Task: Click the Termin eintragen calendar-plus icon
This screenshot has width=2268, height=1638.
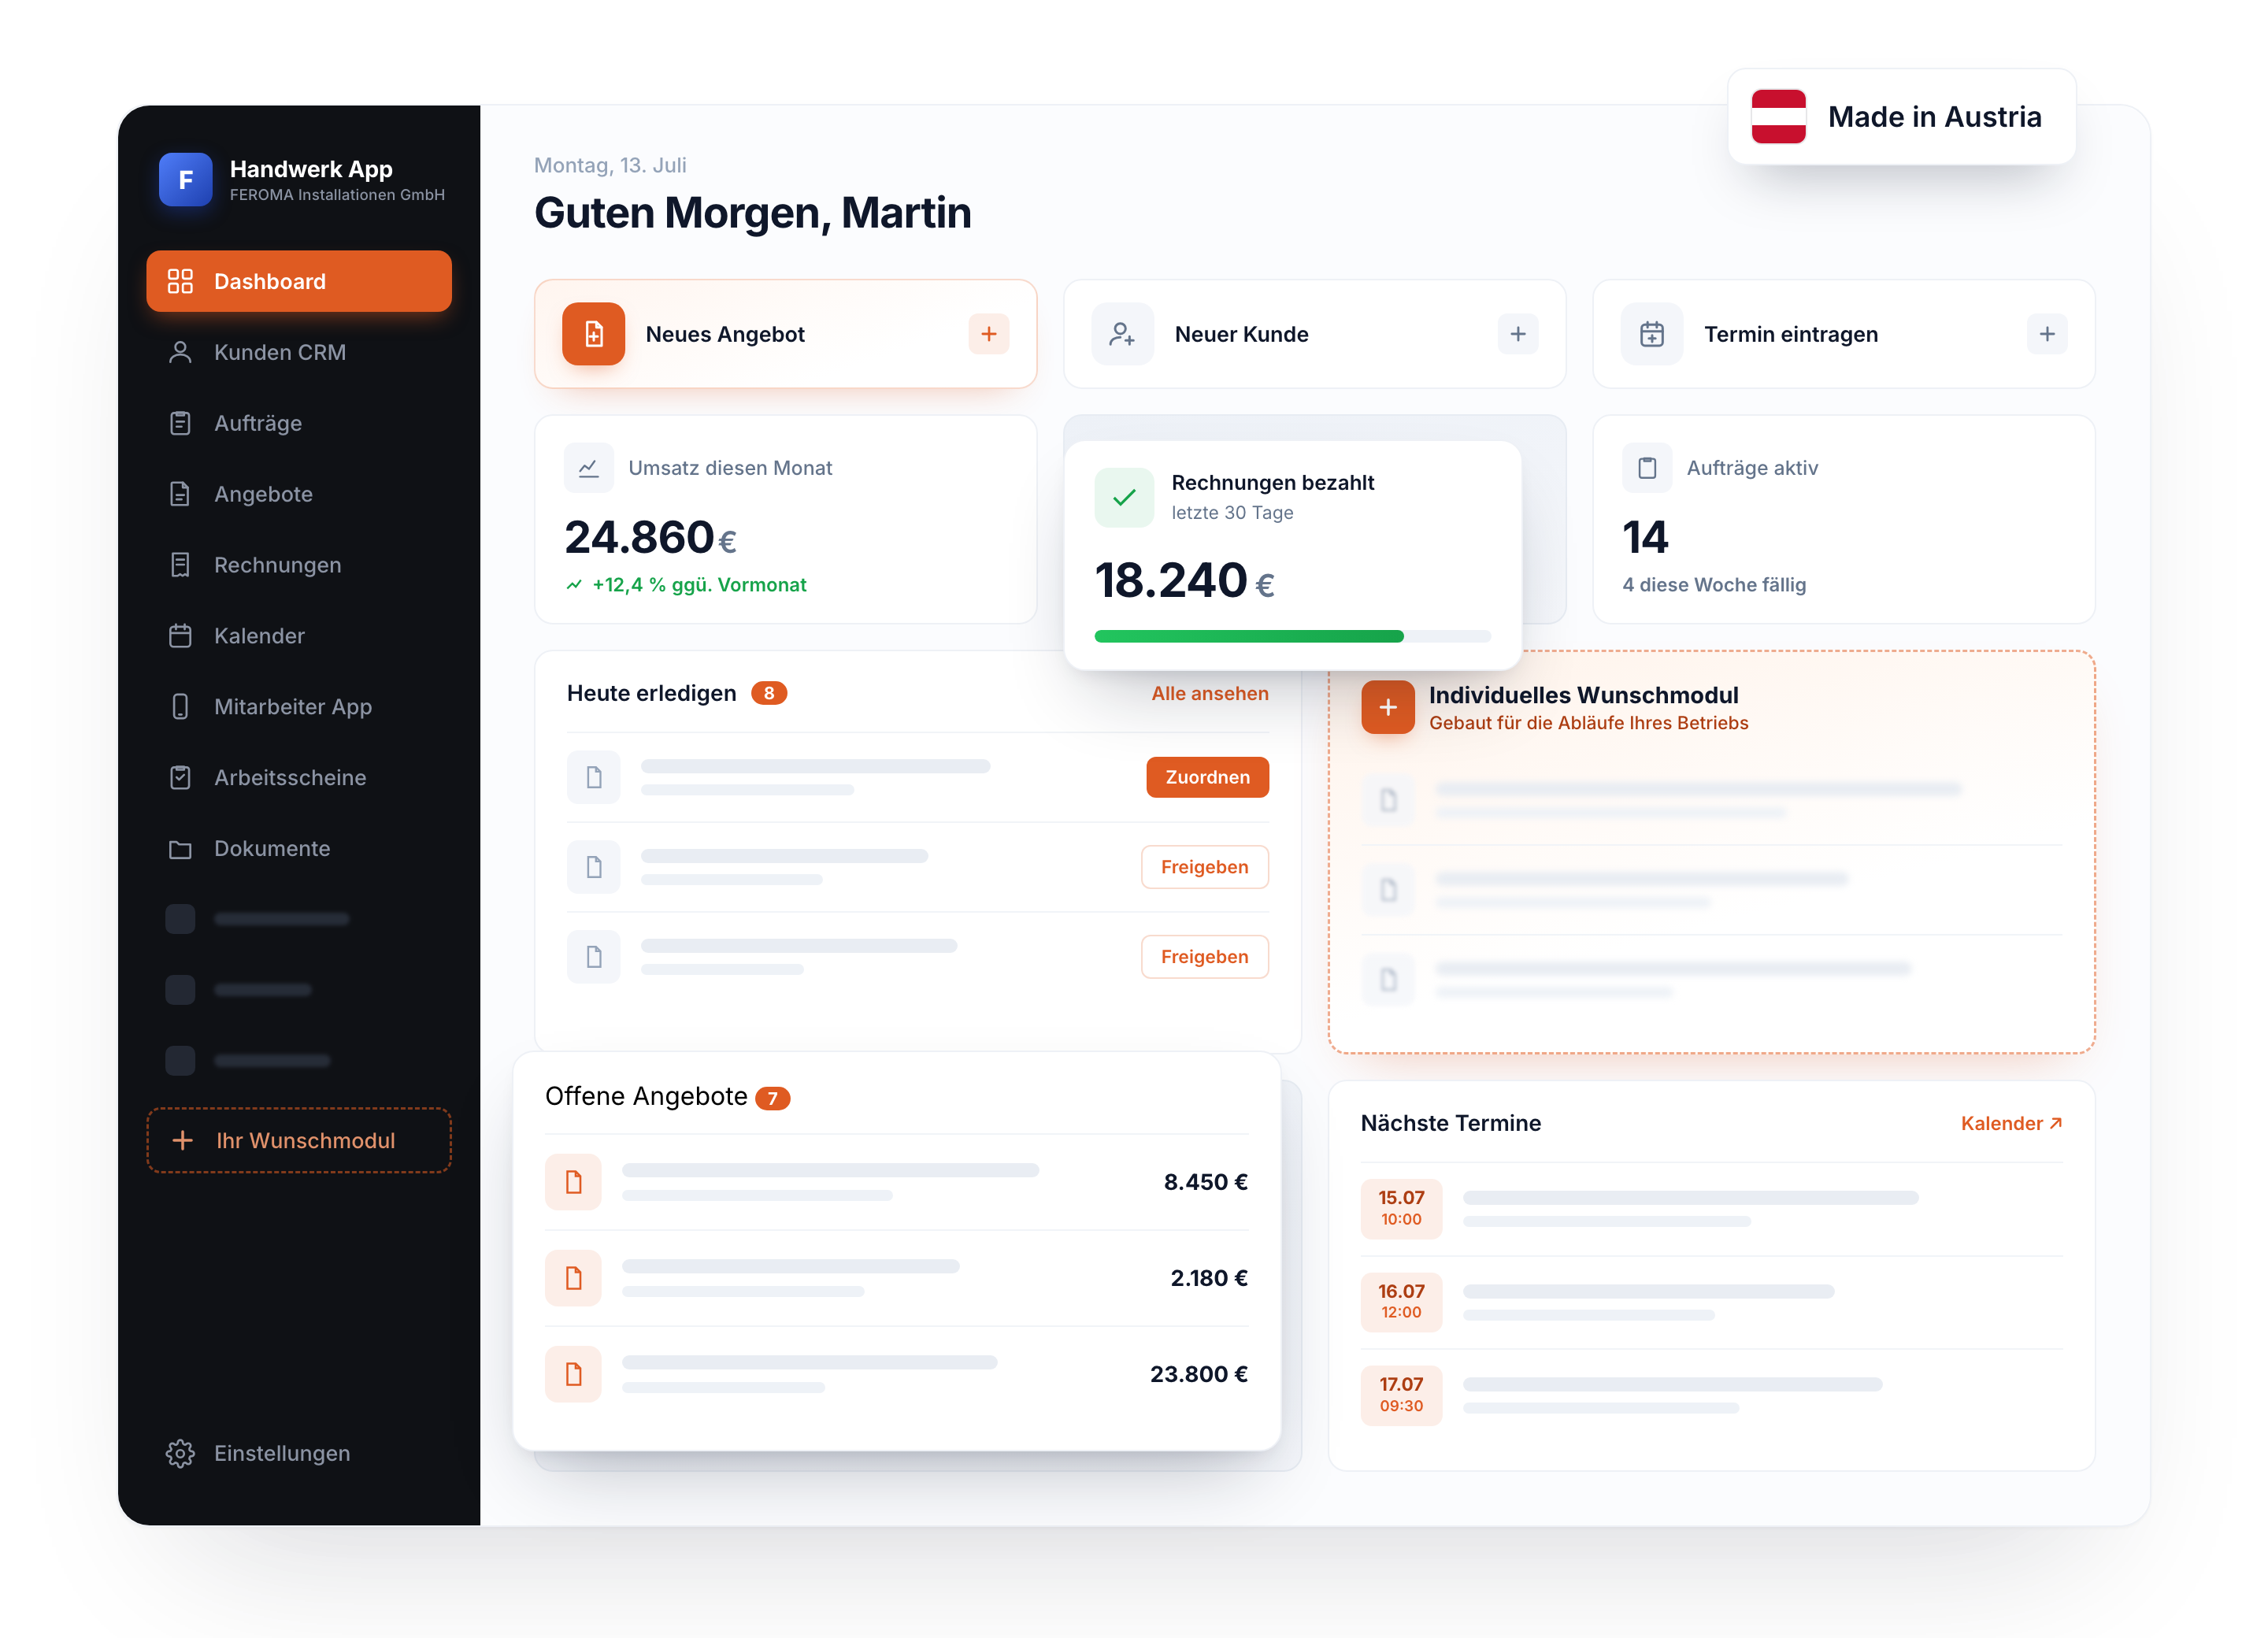Action: tap(1652, 334)
